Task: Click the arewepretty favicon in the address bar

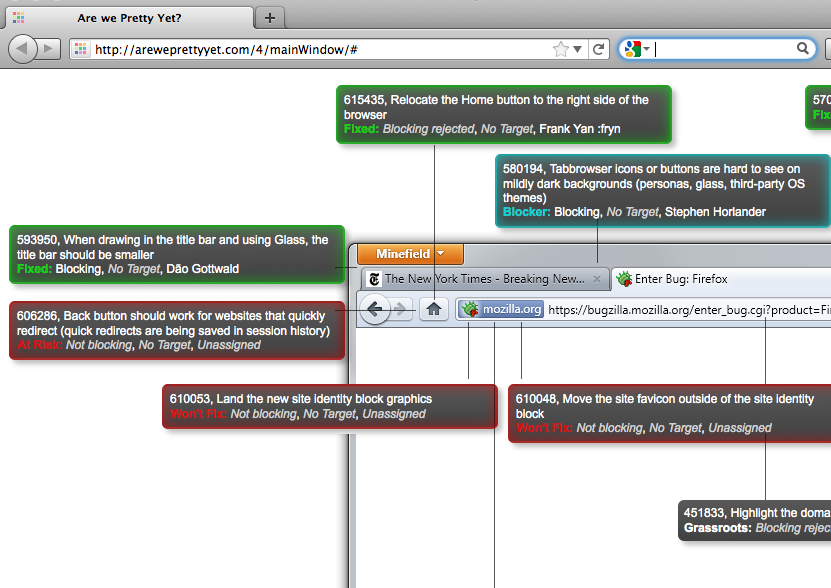Action: tap(82, 49)
